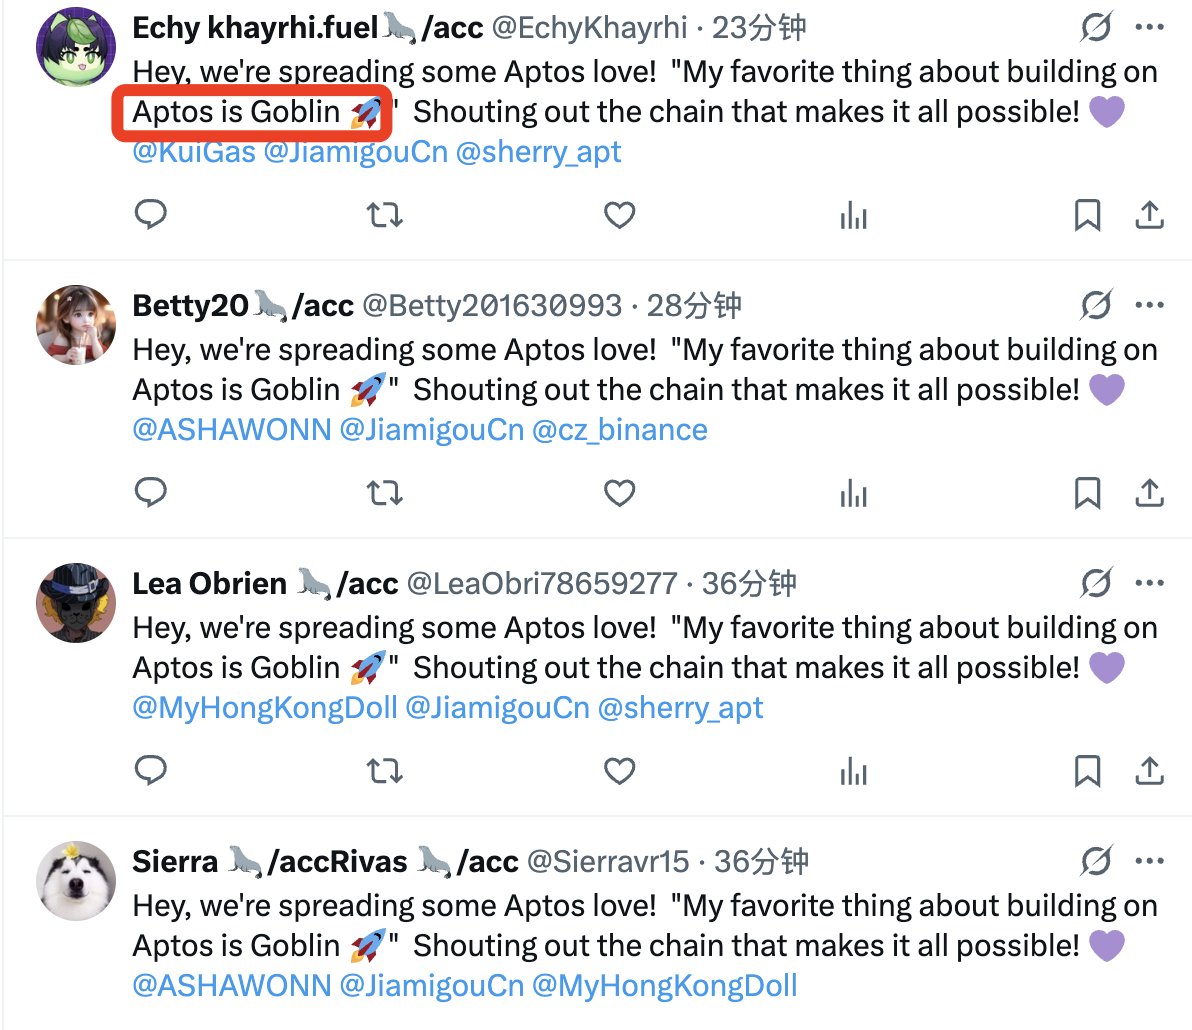Click Grok icon on Echy's tweet
The width and height of the screenshot is (1192, 1030).
1097,27
